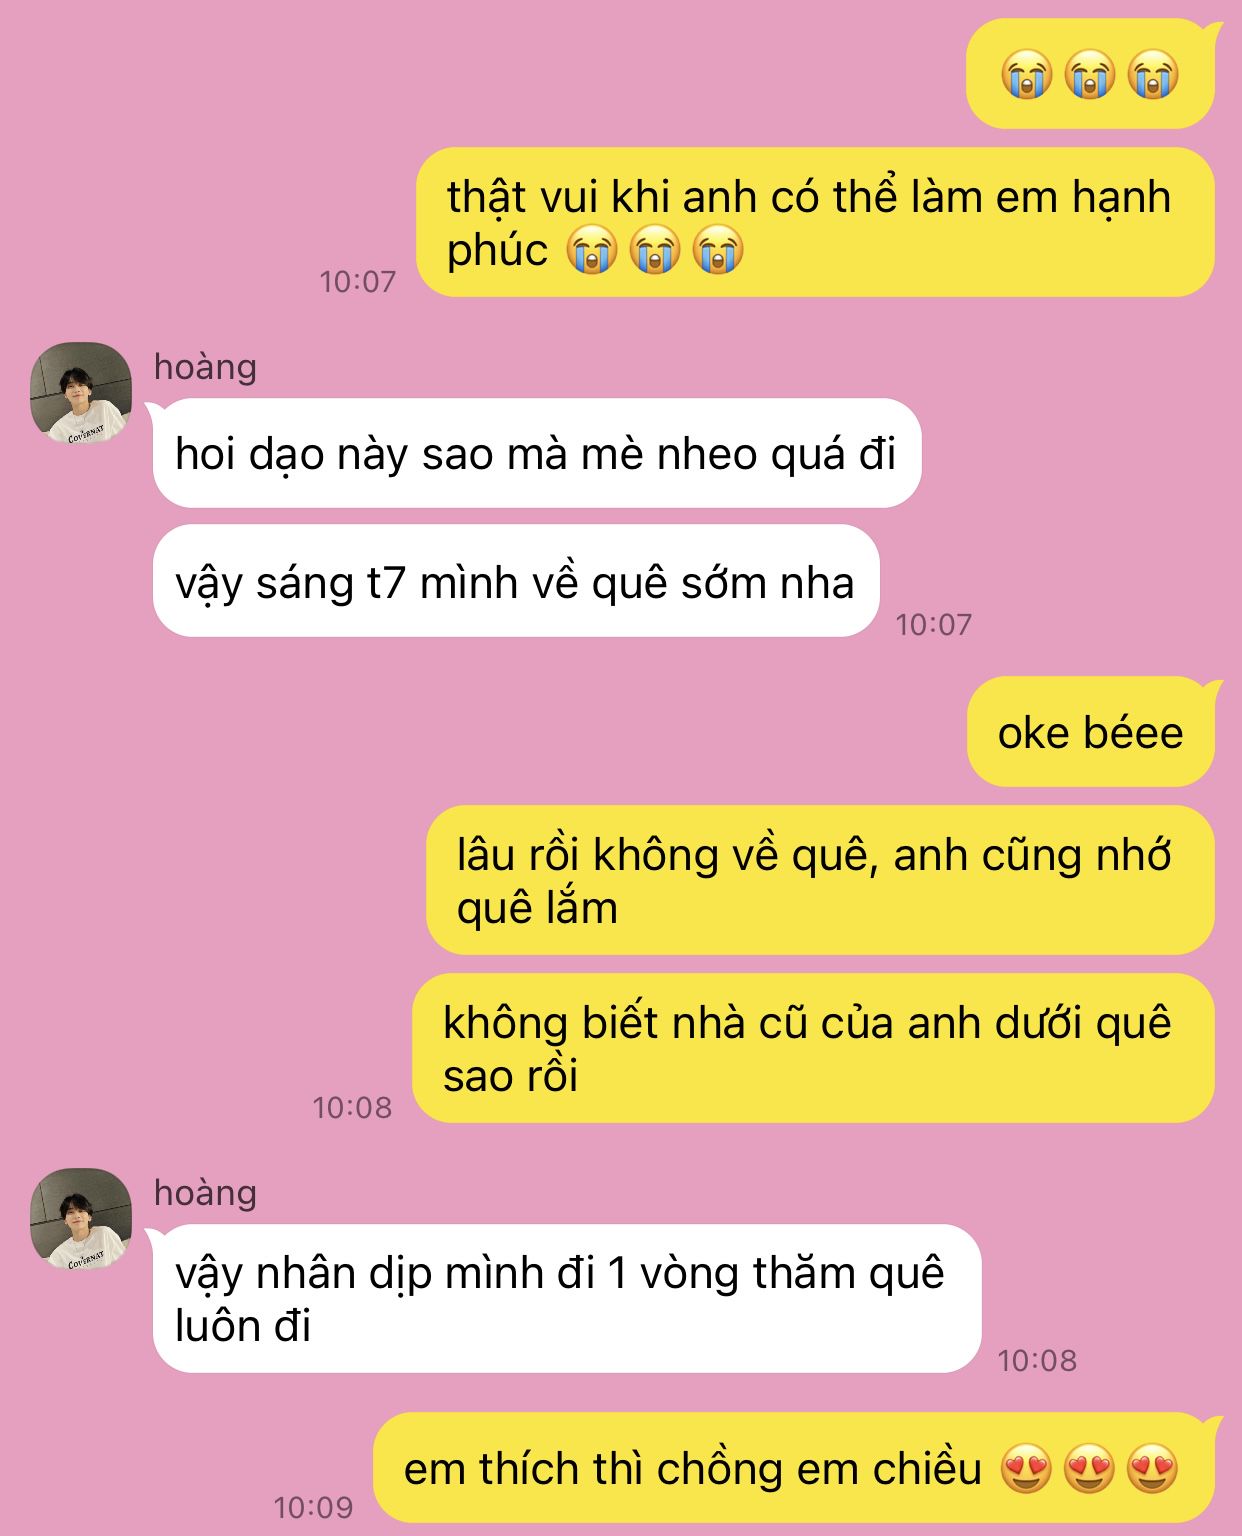The width and height of the screenshot is (1242, 1536).
Task: Tap the 10:07 timestamp beside hoàng's message
Action: pos(934,625)
